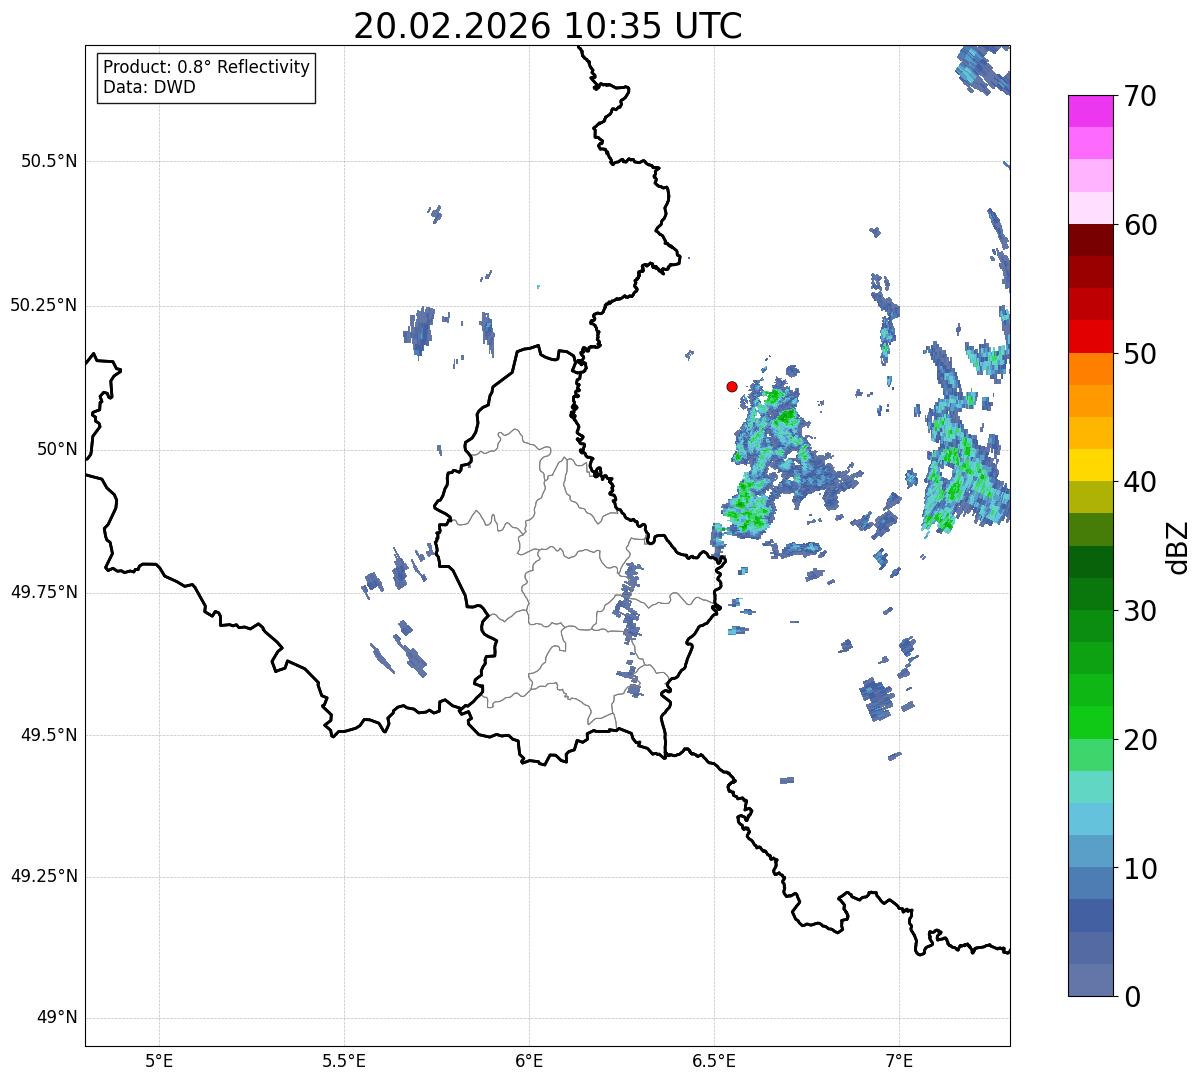
Task: Click the title "20.02.2026 10:35 UTC"
Action: pos(548,26)
